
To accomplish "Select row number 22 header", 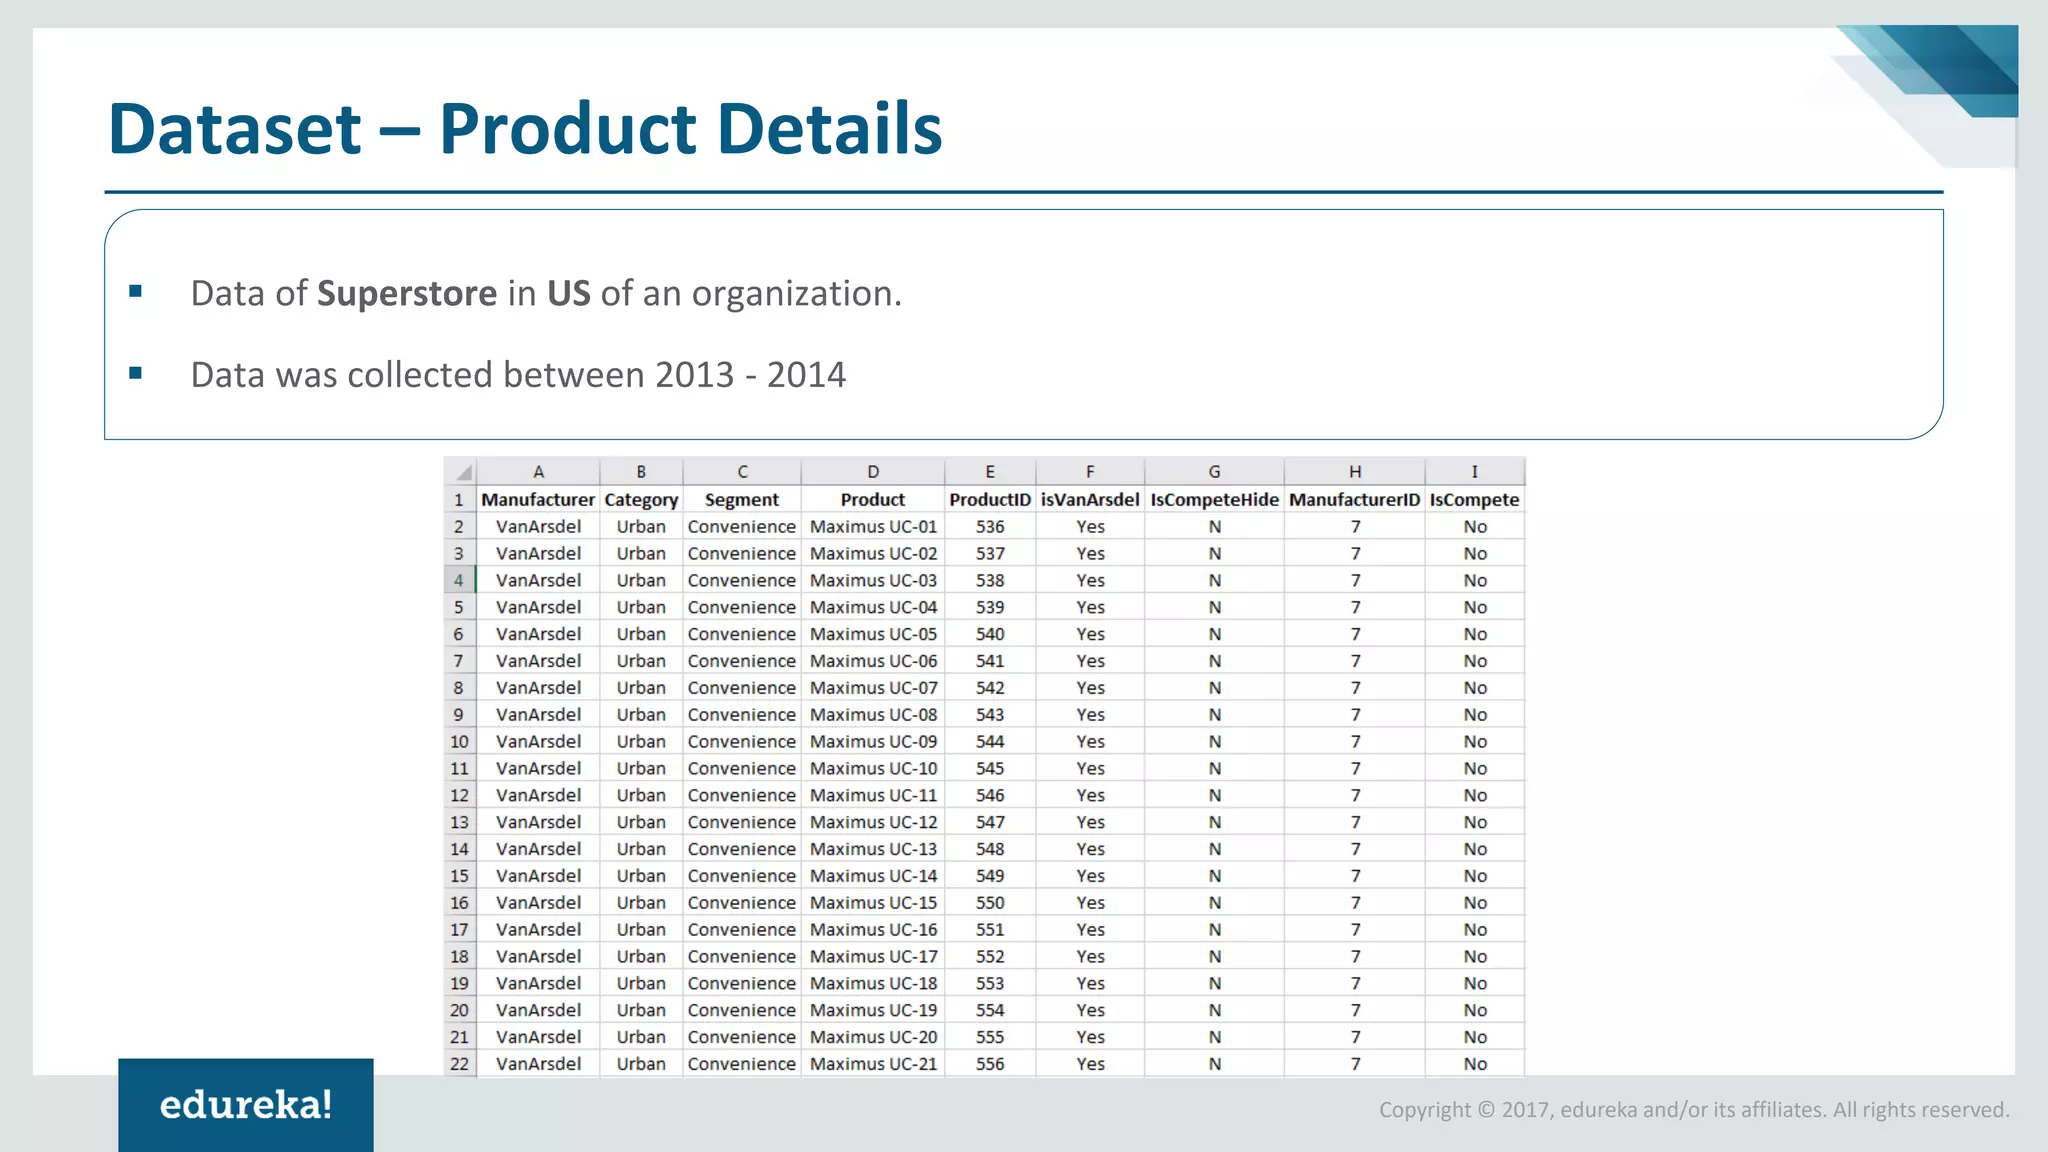I will click(459, 1064).
